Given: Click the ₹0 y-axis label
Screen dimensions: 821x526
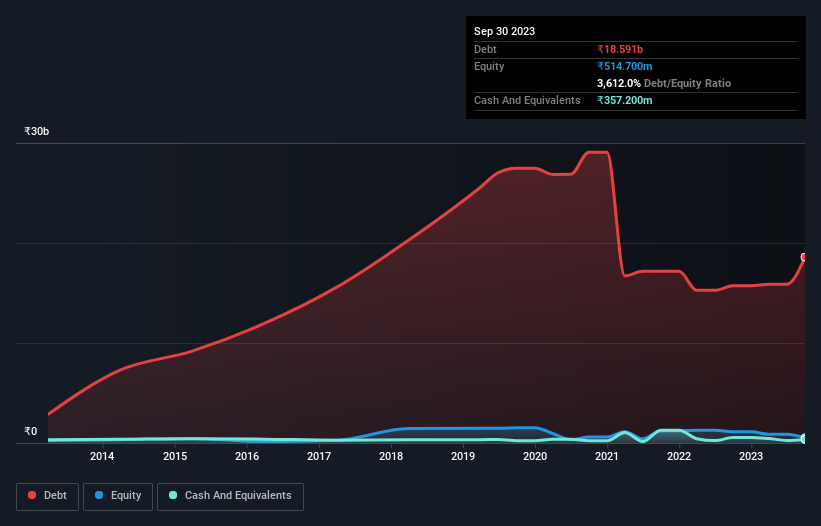Looking at the screenshot, I should tap(31, 431).
